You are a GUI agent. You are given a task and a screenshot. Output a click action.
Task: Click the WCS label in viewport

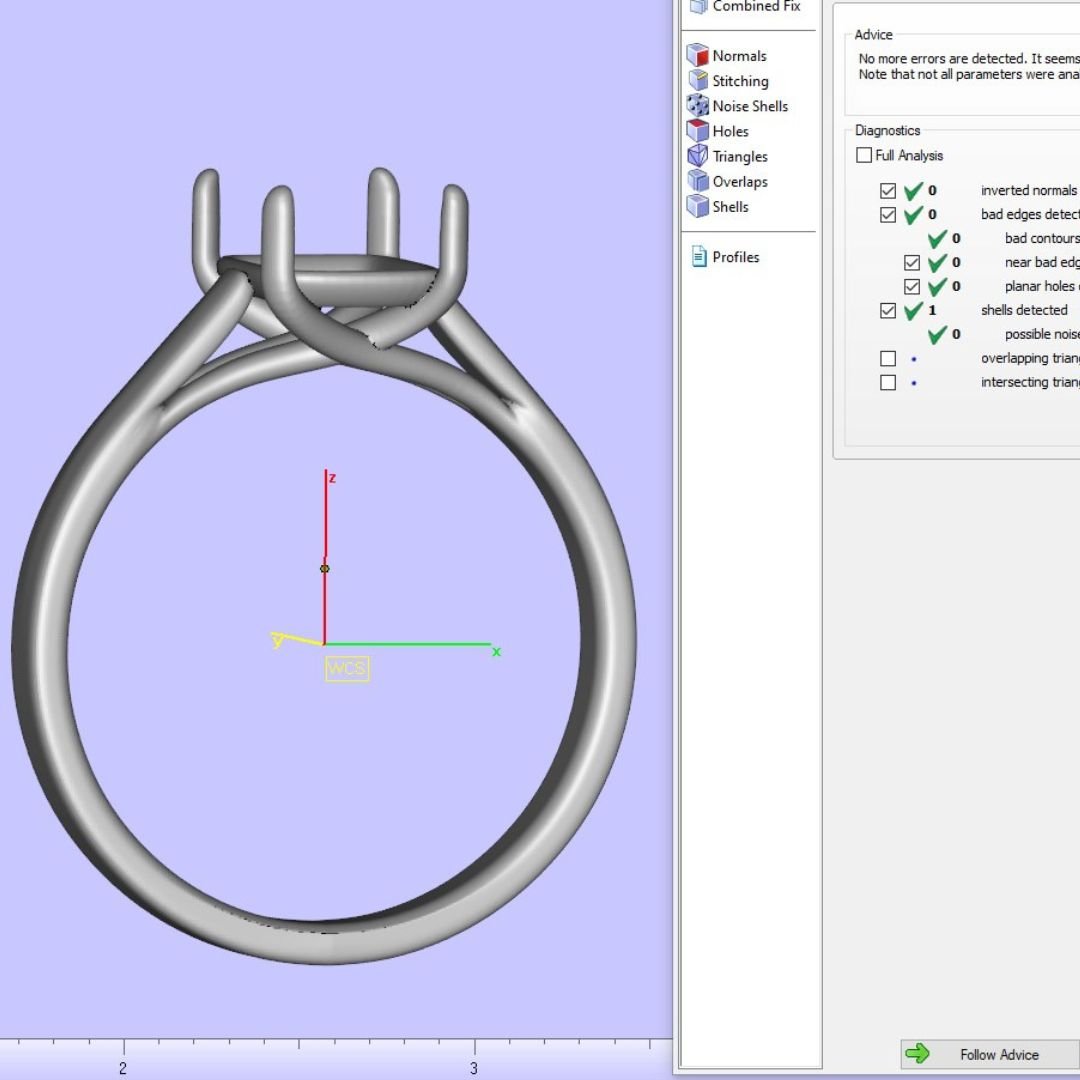pyautogui.click(x=347, y=668)
